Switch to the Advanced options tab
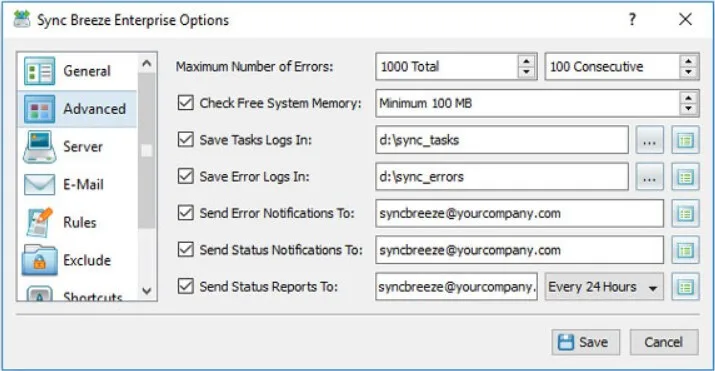Viewport: 715px width, 371px height. pyautogui.click(x=77, y=109)
